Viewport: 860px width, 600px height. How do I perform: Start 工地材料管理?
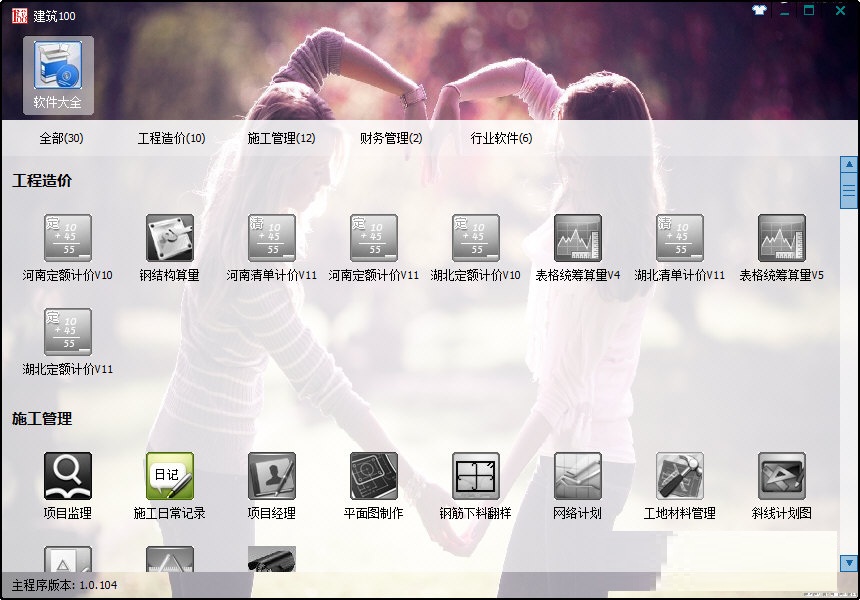click(679, 478)
